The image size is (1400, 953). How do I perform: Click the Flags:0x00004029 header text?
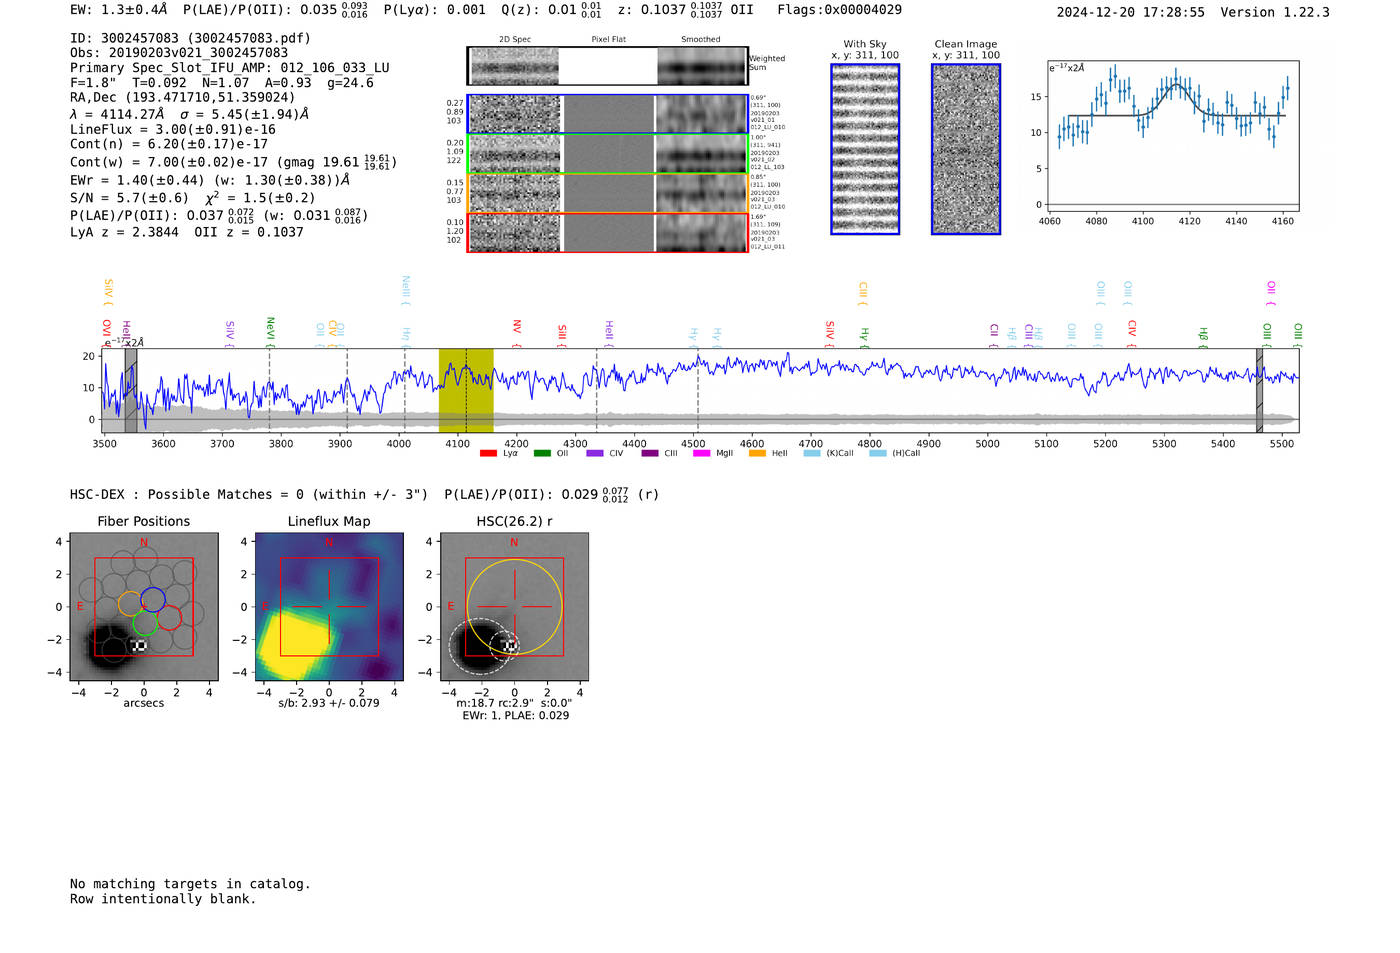[839, 10]
